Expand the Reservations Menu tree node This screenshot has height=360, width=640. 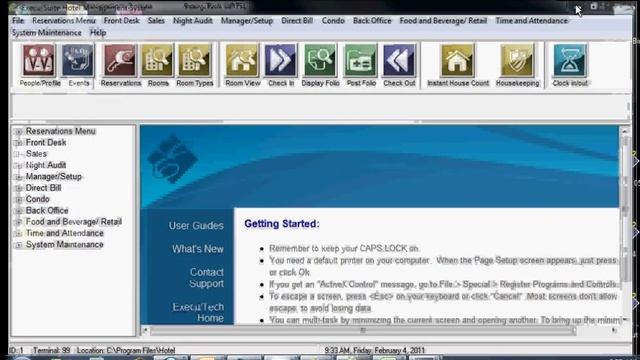pos(18,131)
